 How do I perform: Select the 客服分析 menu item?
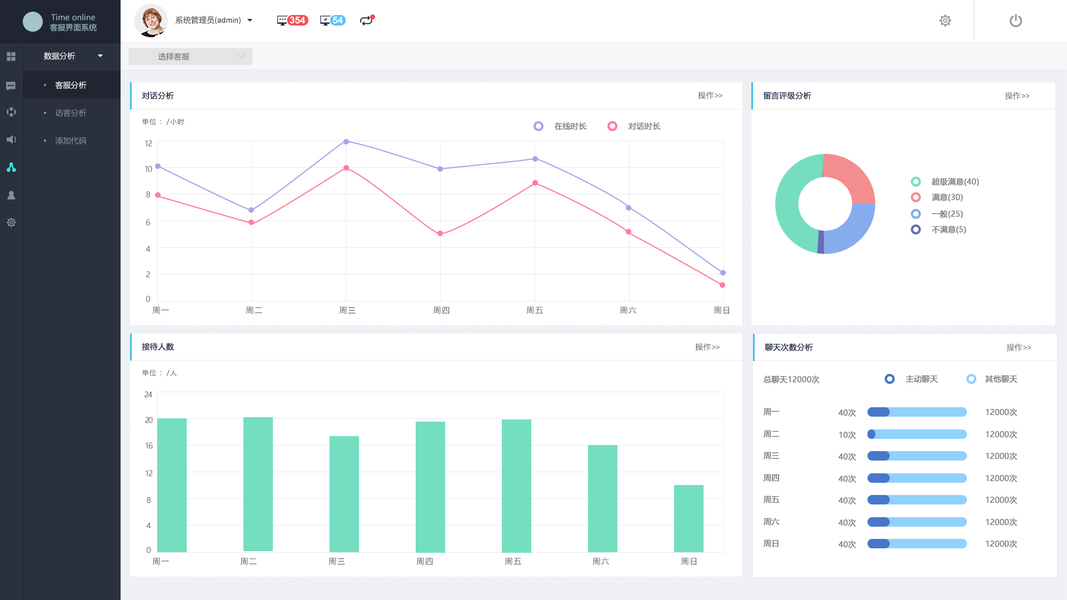pos(71,85)
